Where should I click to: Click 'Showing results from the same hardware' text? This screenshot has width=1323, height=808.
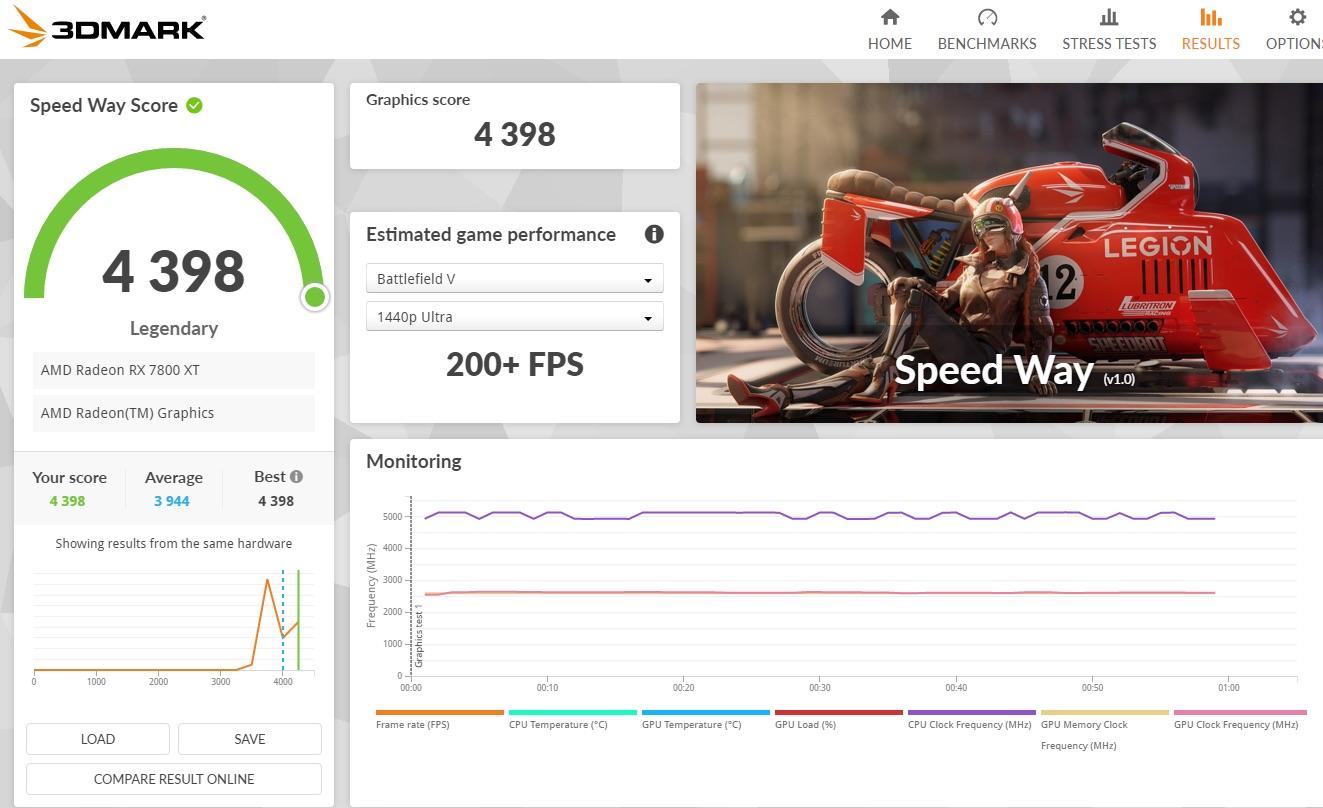point(174,544)
